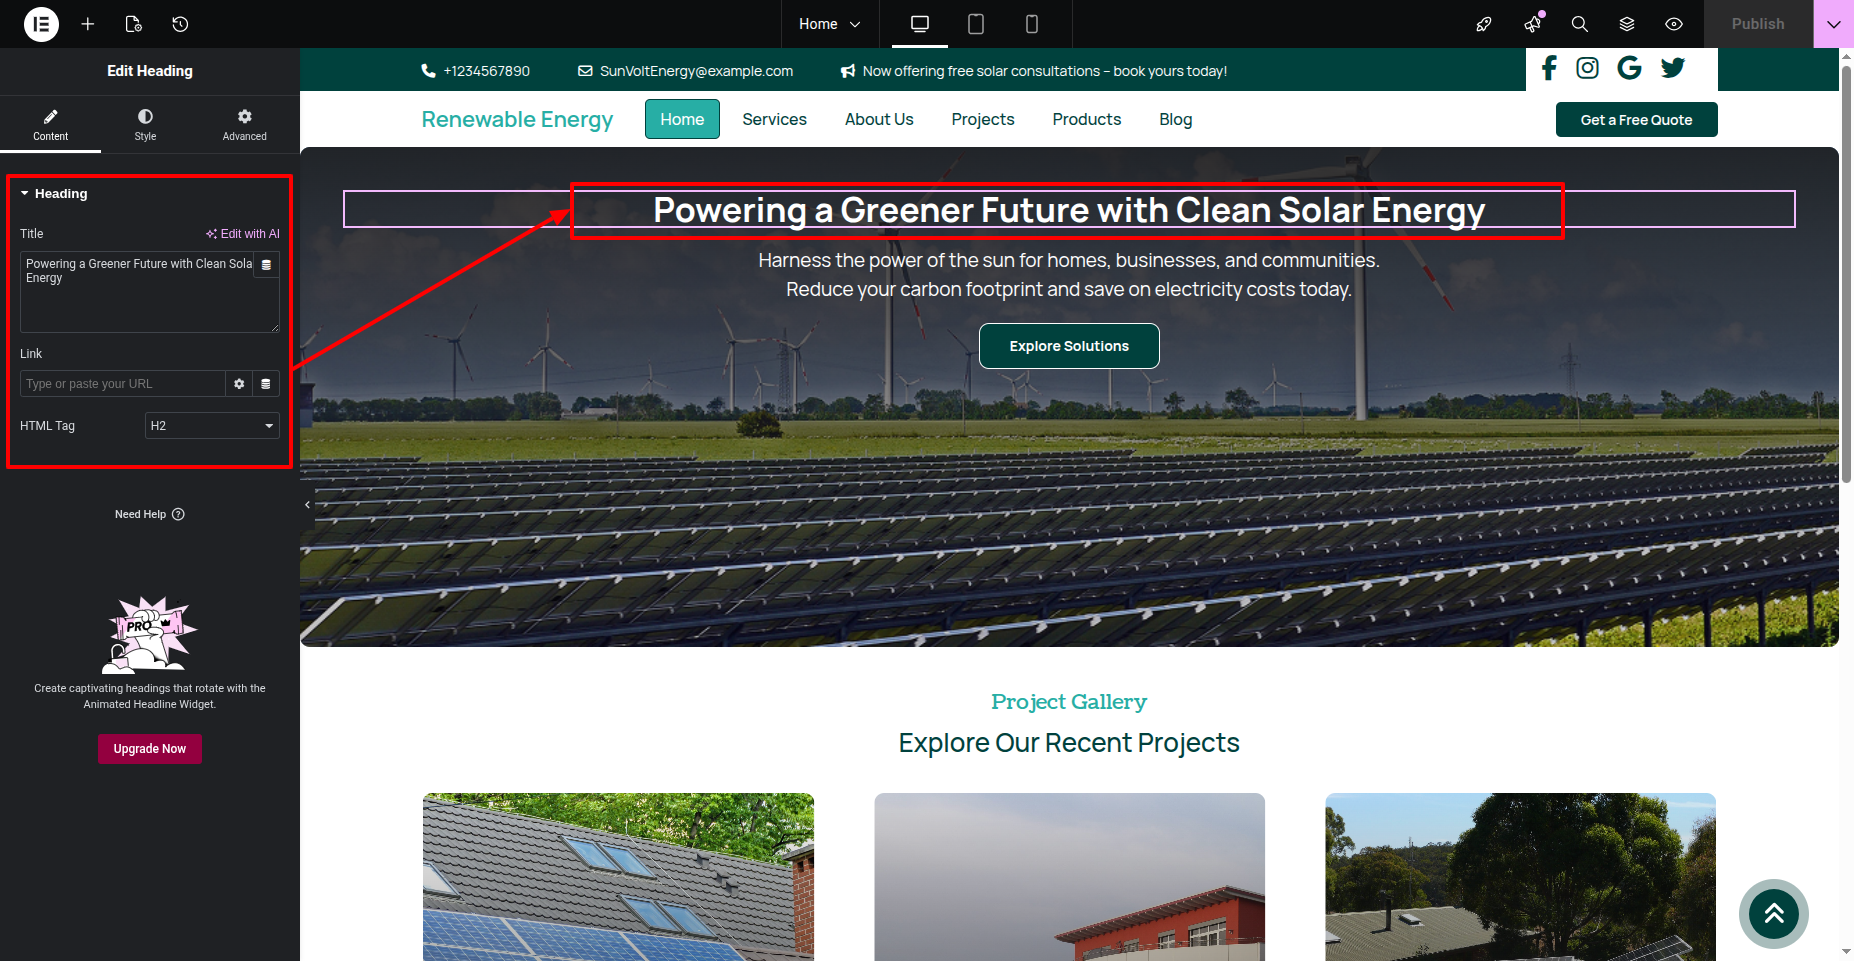Switch to mobile responsive view

coord(1032,24)
